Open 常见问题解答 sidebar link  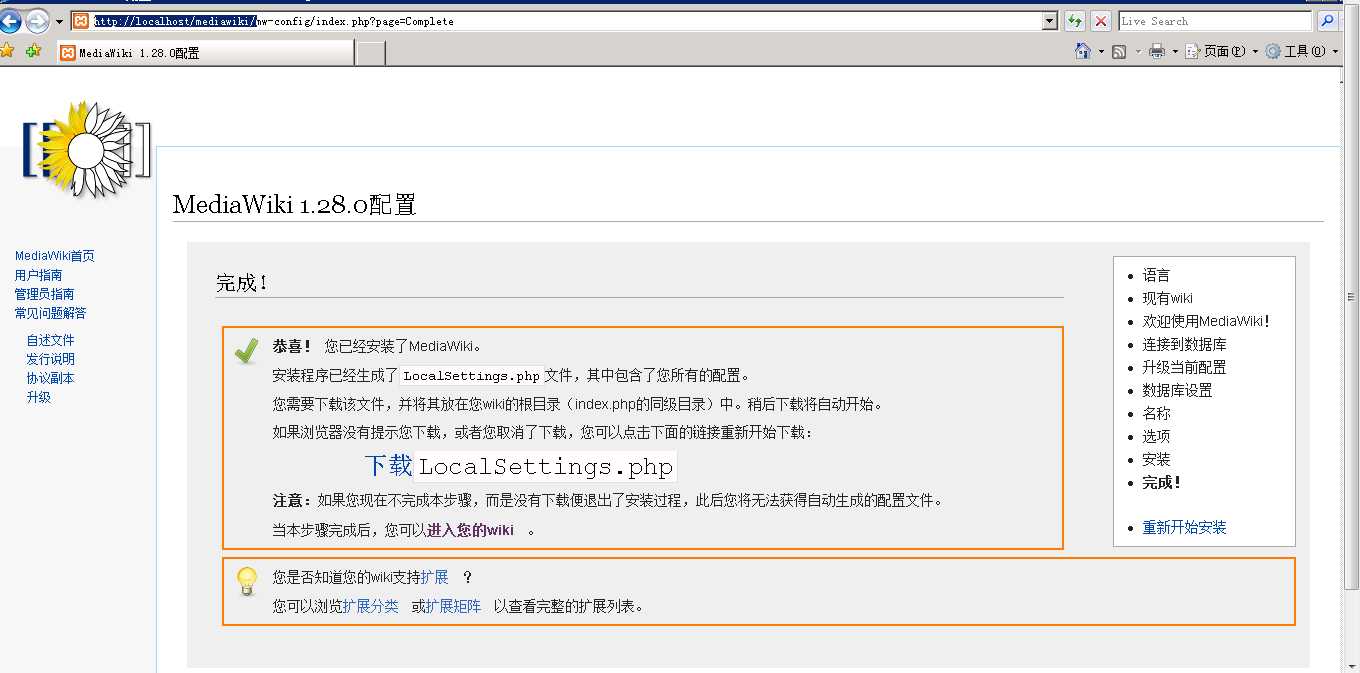[50, 313]
